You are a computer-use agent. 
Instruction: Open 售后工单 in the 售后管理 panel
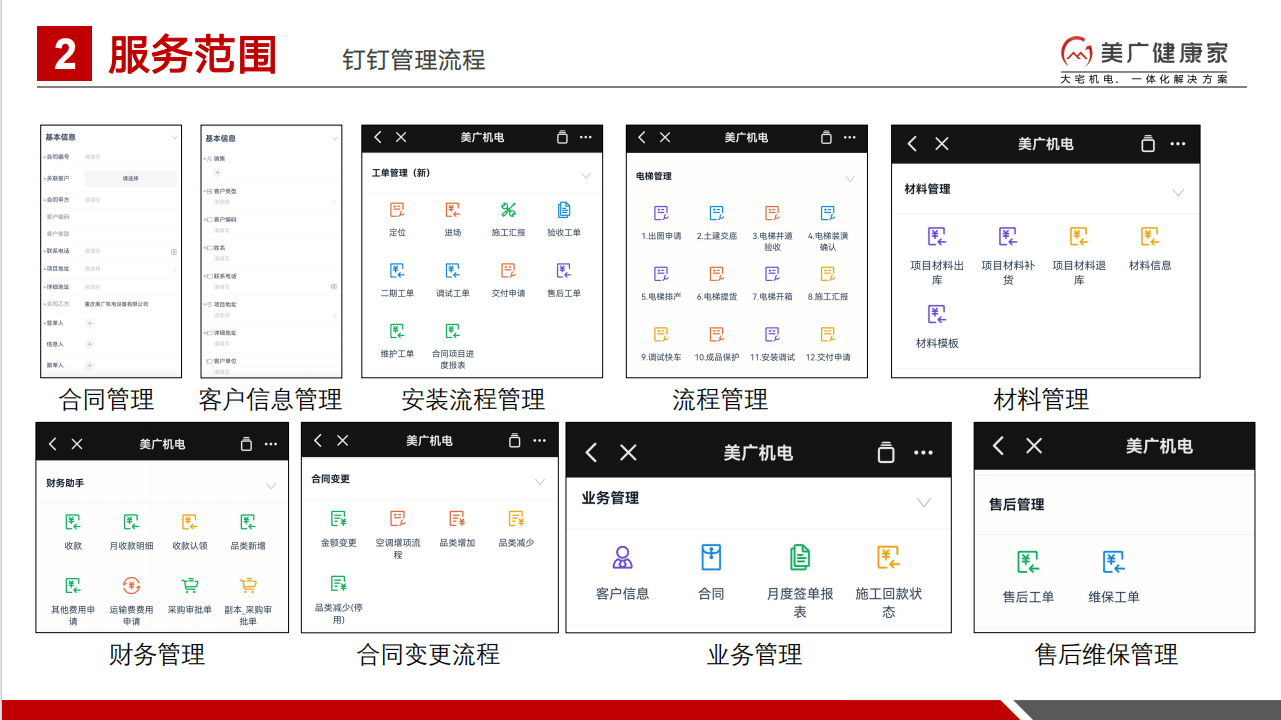(1028, 562)
